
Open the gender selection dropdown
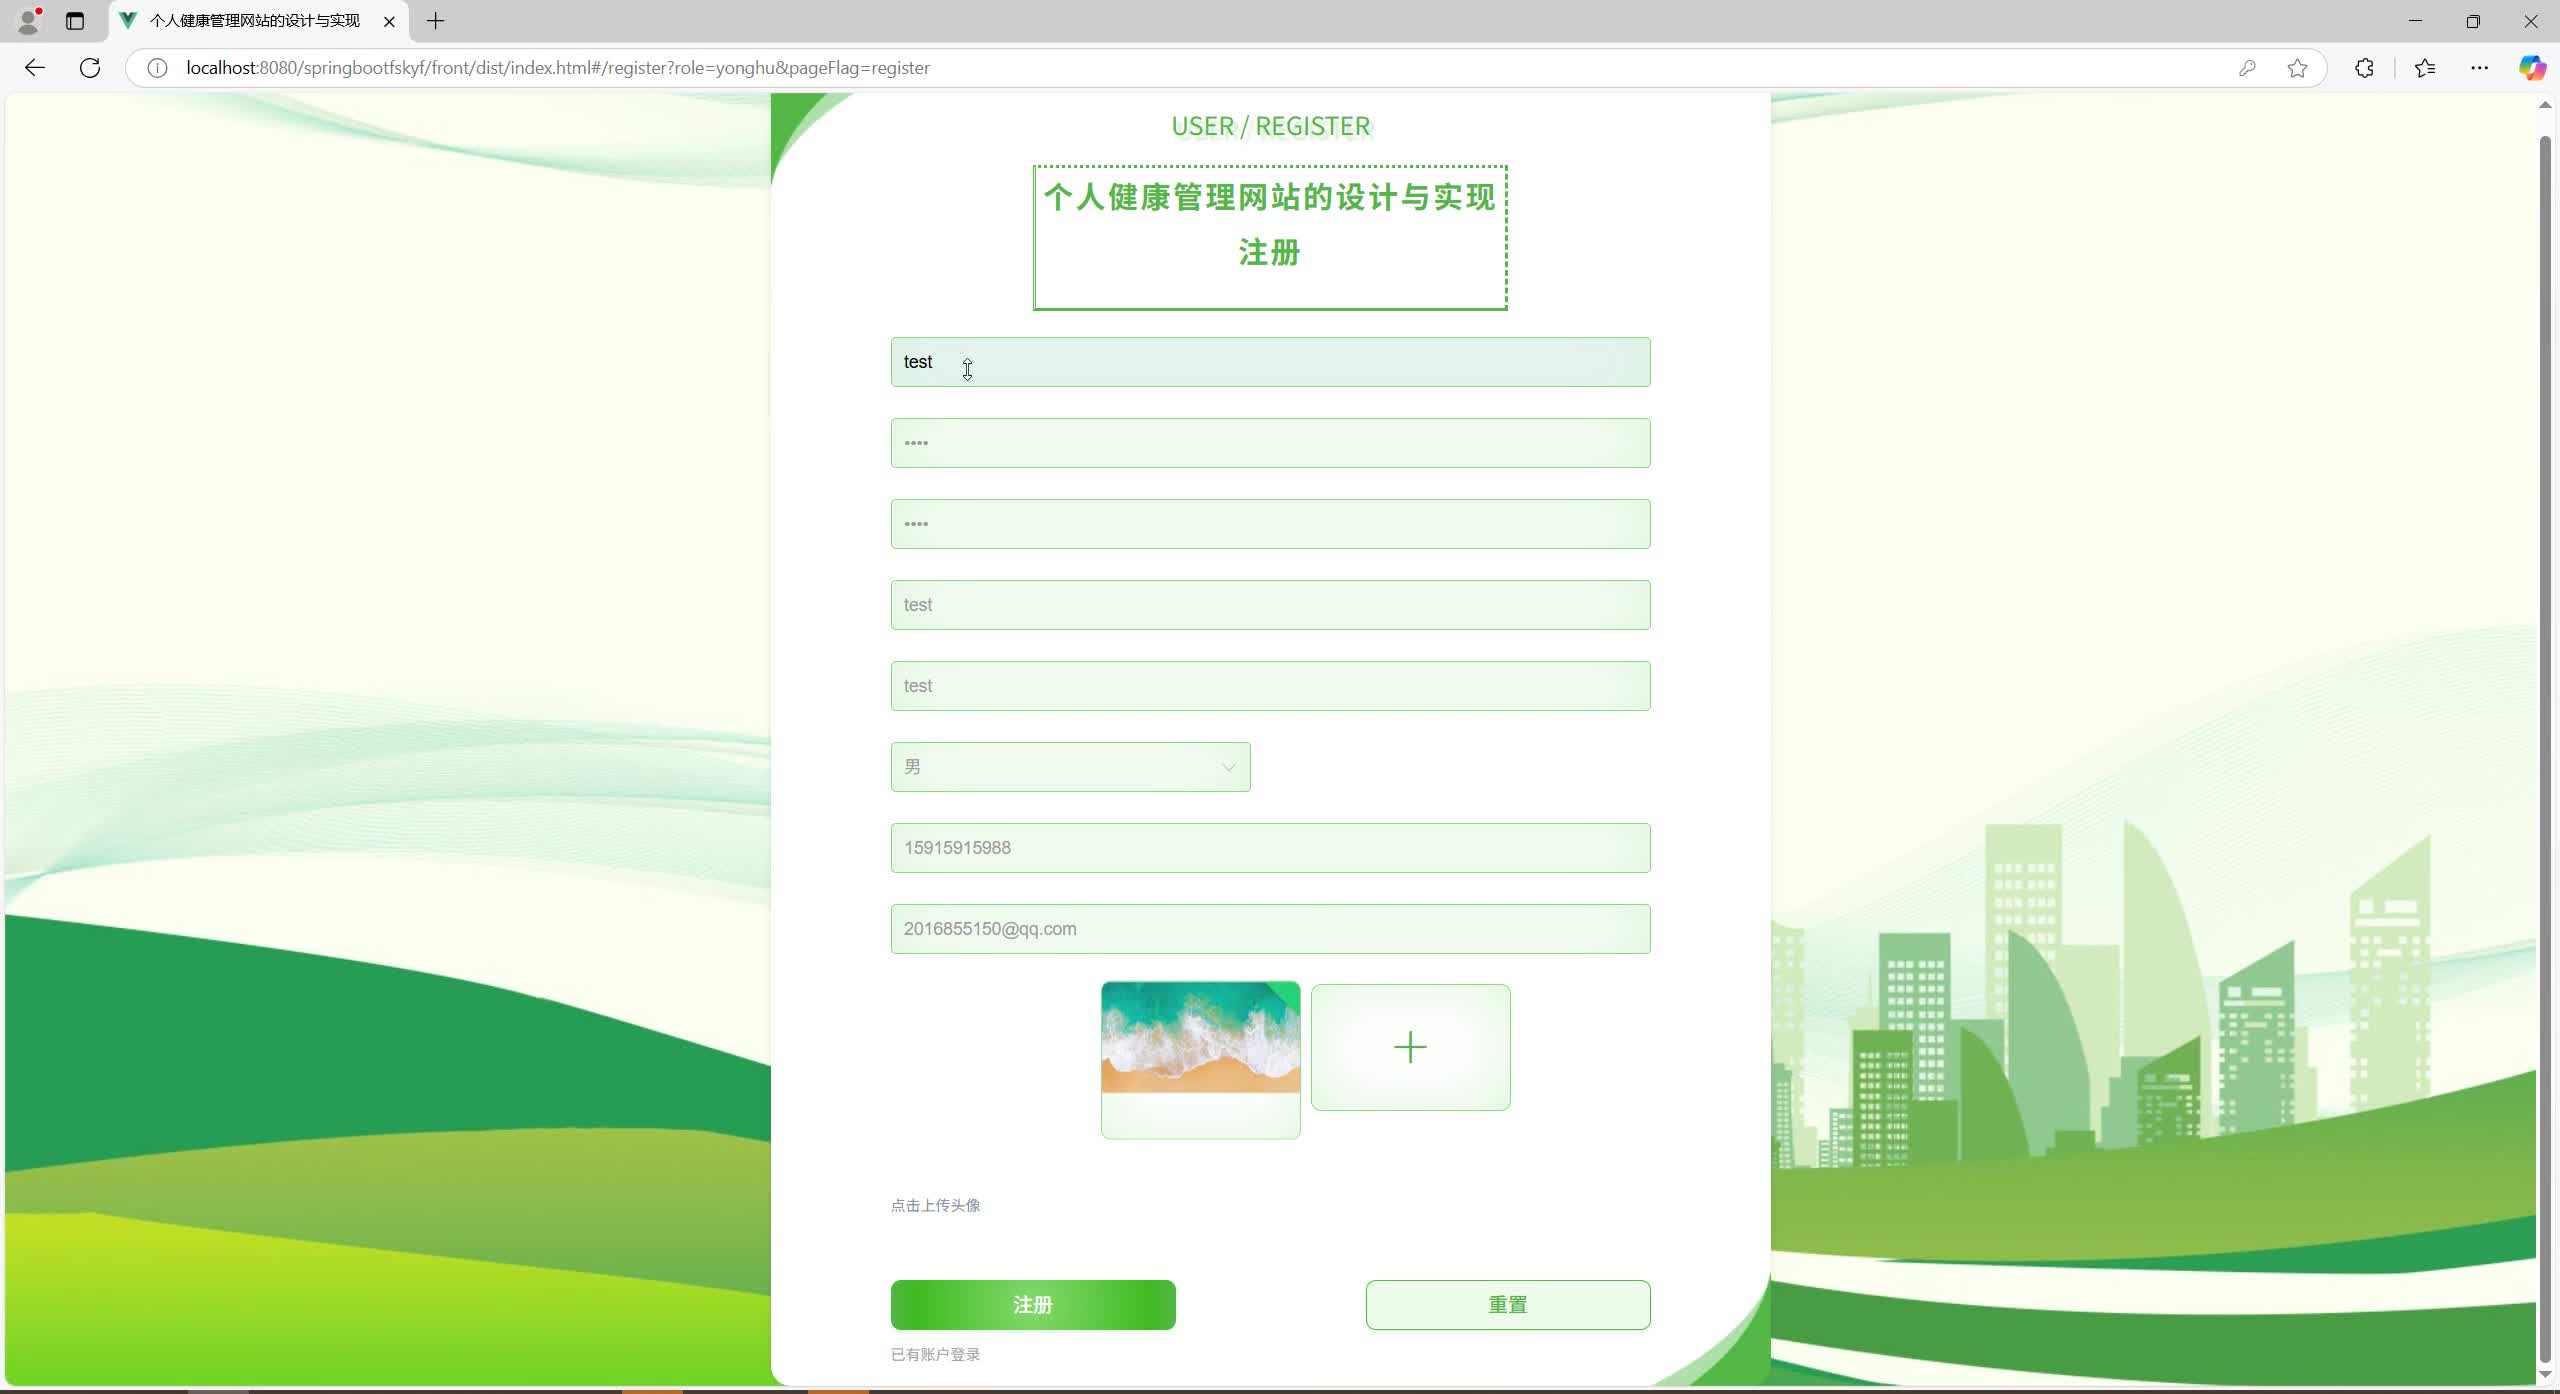pos(1069,766)
